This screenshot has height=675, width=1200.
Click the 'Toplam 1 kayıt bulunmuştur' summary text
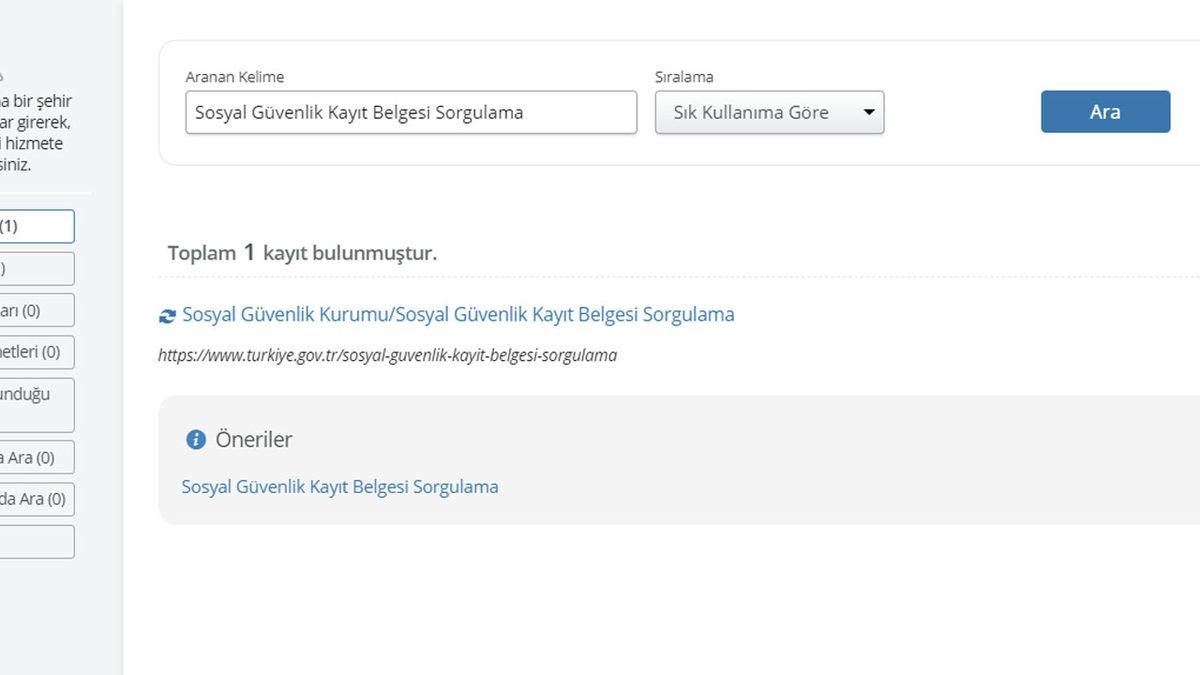(302, 252)
